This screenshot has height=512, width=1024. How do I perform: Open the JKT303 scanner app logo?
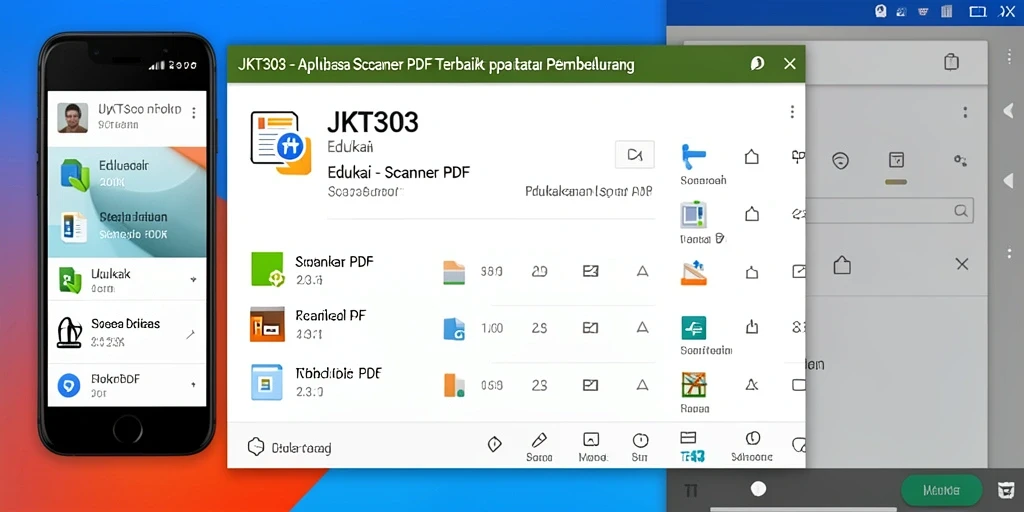280,143
